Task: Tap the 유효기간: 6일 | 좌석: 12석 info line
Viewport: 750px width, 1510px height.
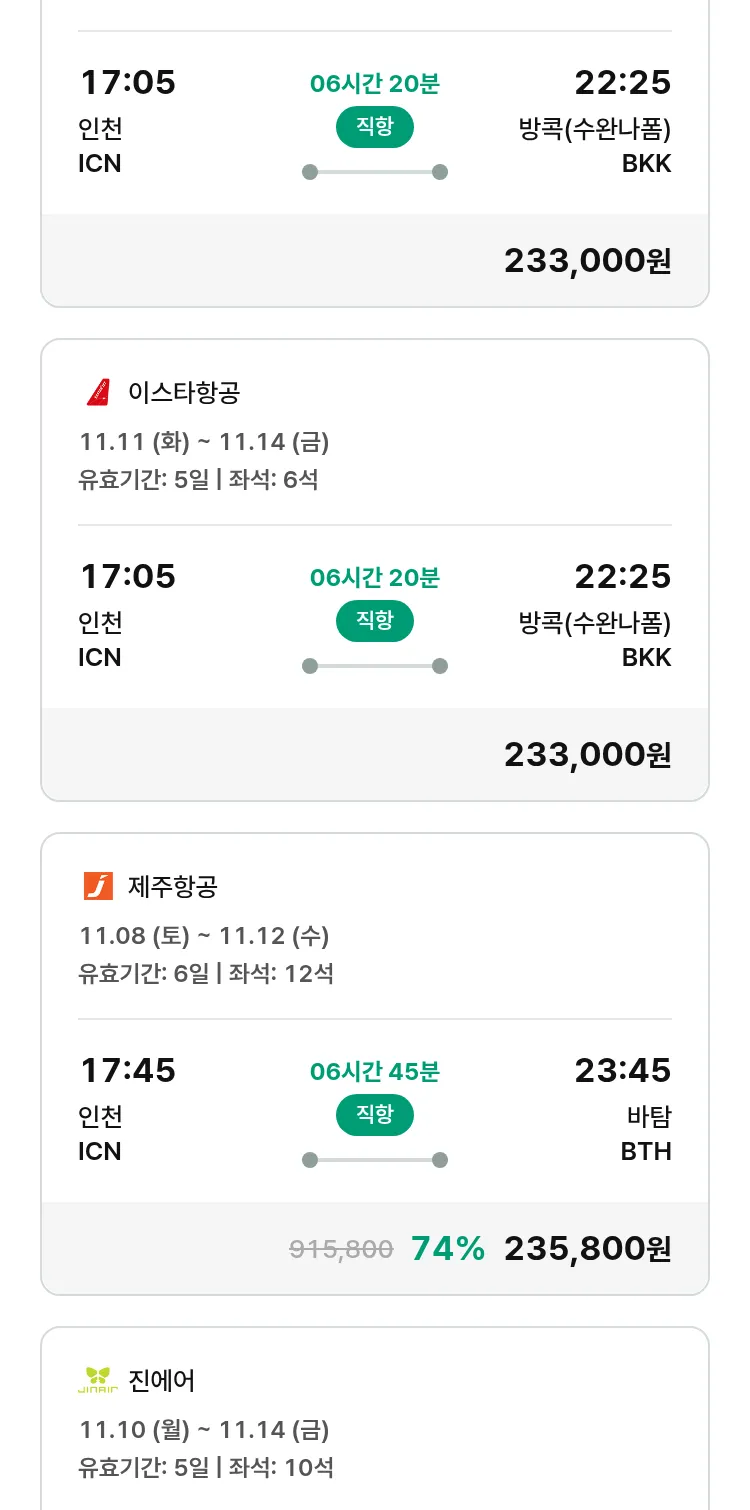Action: 206,973
